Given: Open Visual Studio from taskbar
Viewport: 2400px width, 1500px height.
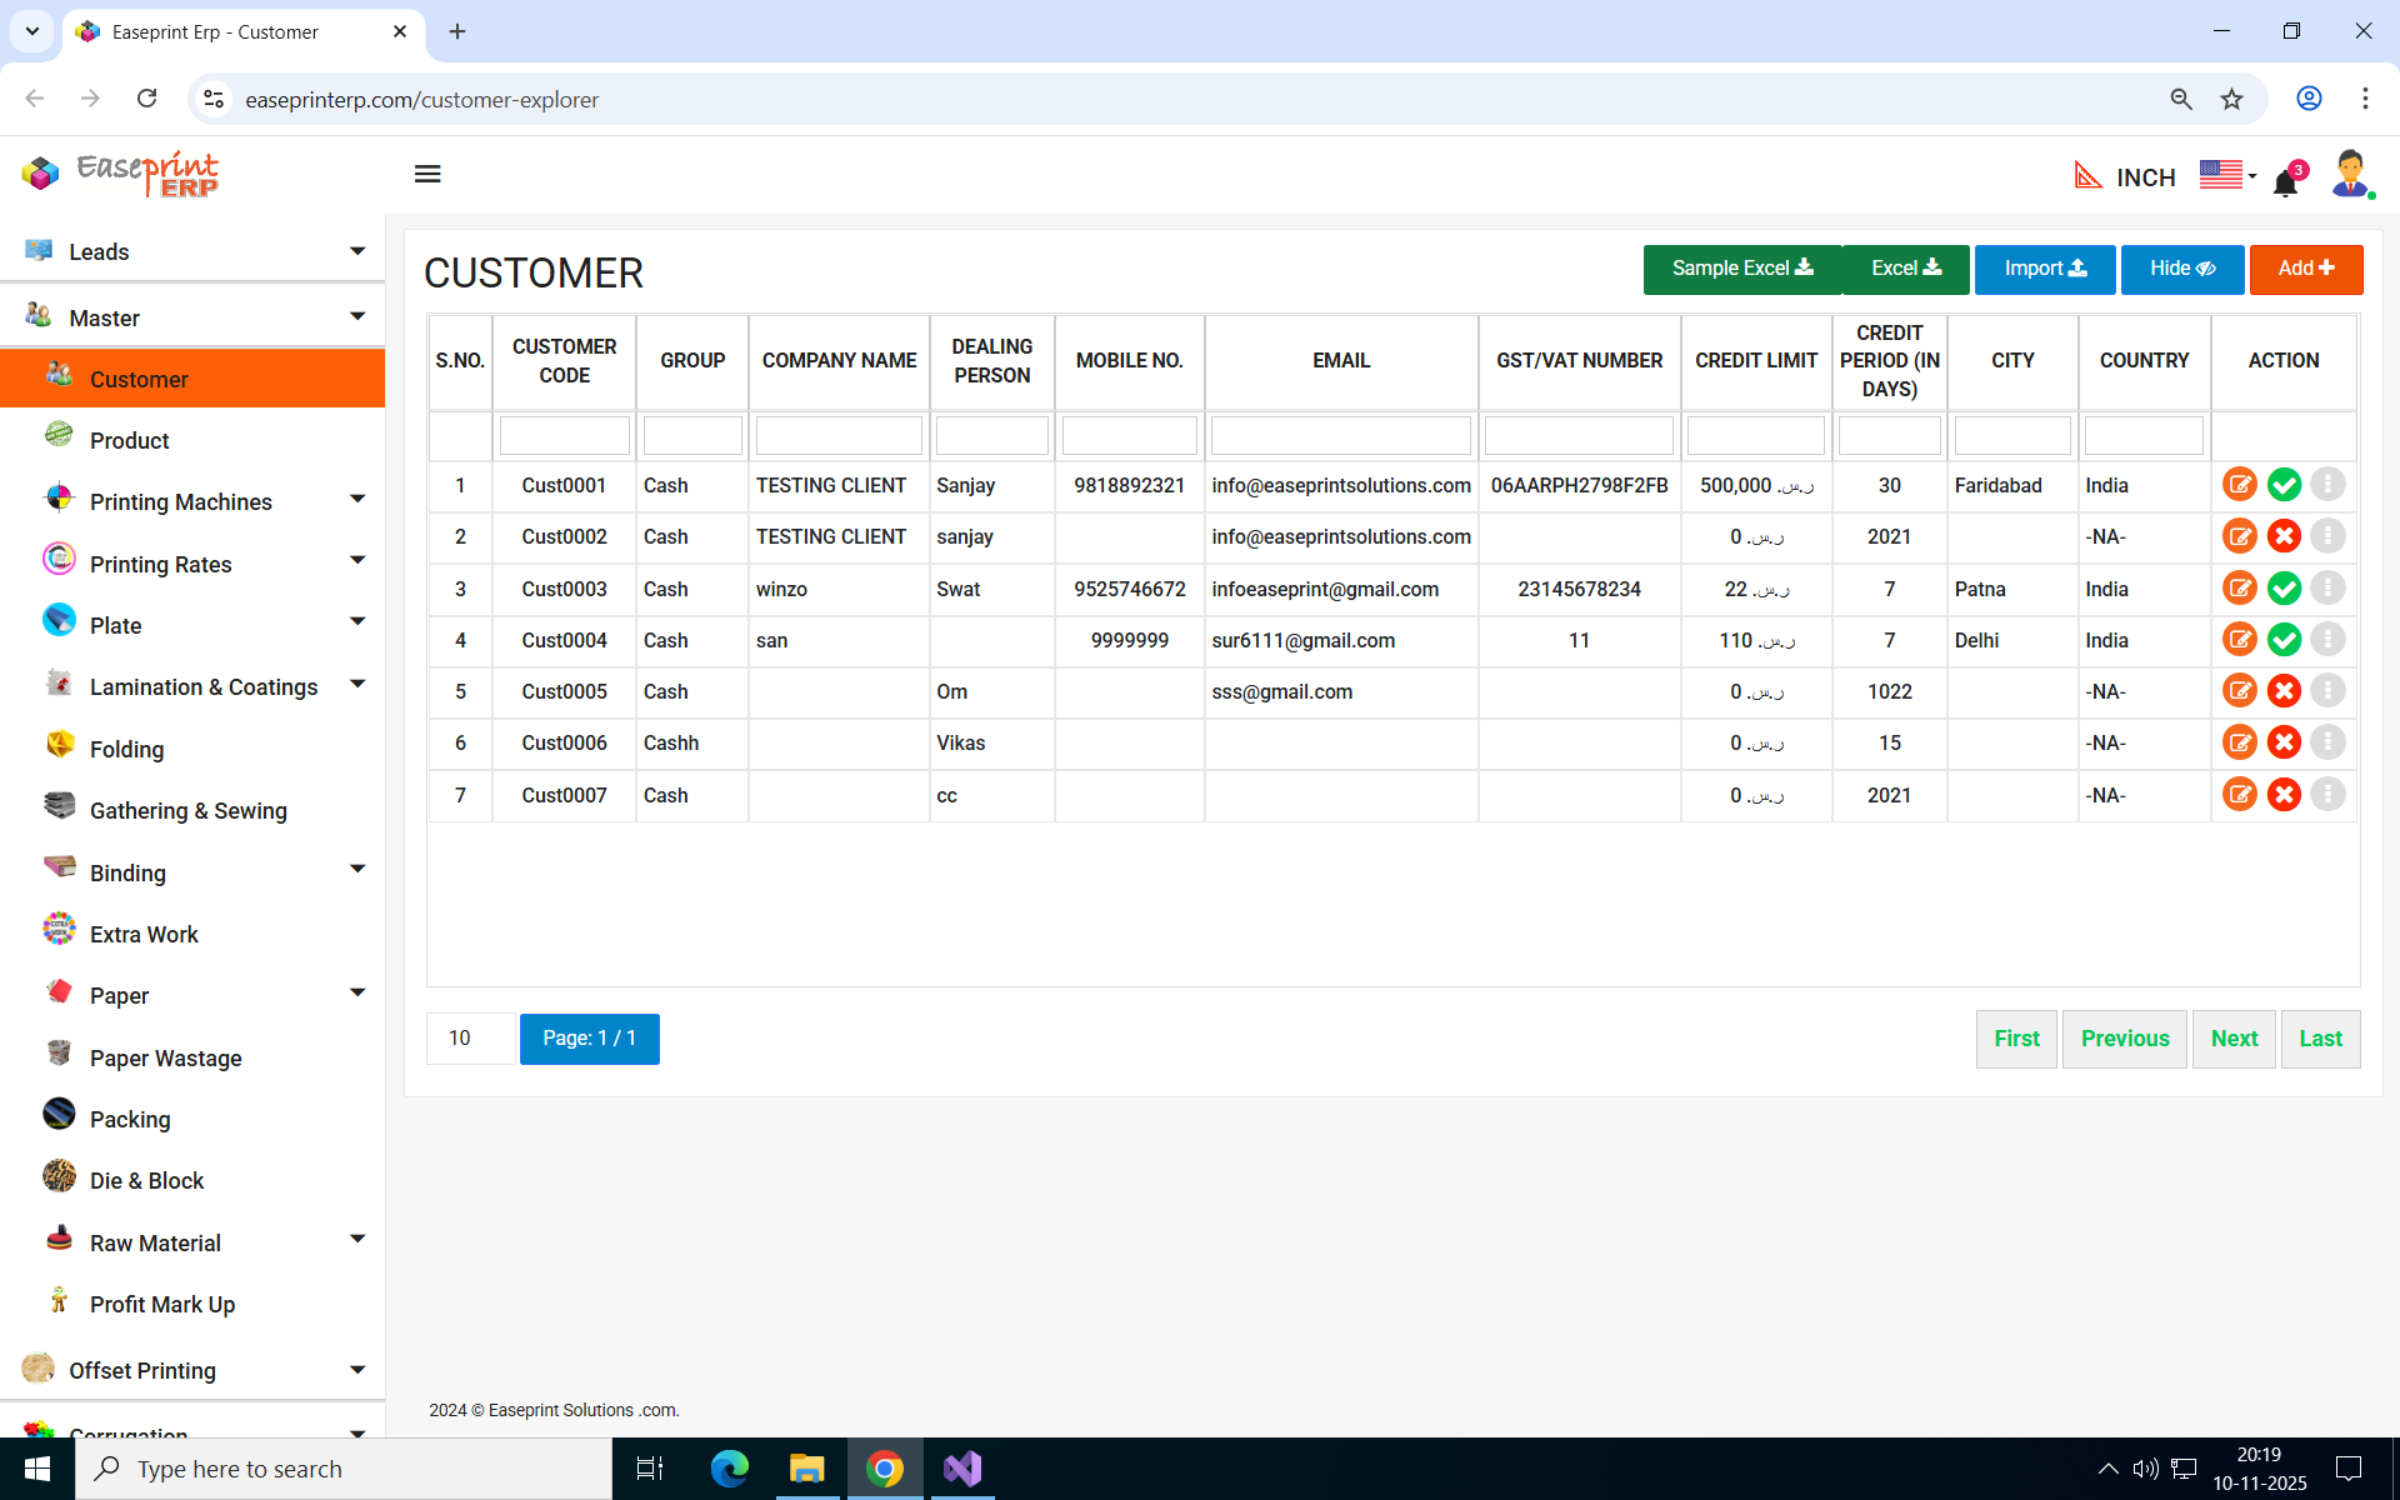Looking at the screenshot, I should coord(962,1468).
